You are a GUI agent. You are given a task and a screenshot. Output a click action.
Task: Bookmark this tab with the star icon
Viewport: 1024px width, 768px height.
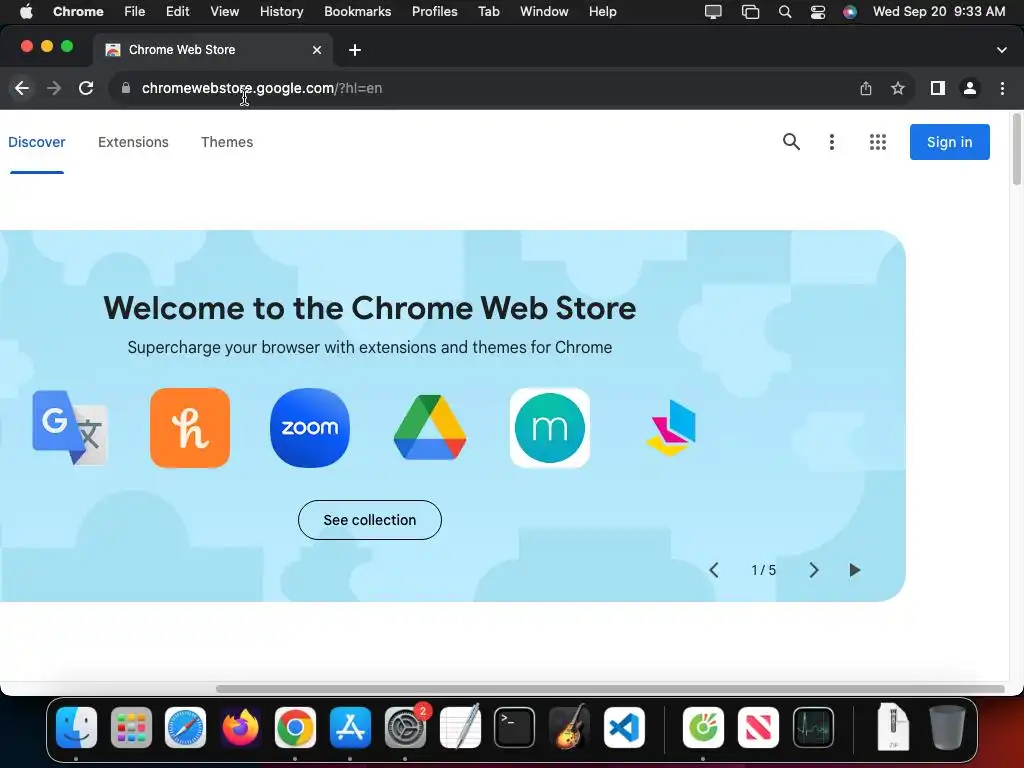click(x=898, y=88)
